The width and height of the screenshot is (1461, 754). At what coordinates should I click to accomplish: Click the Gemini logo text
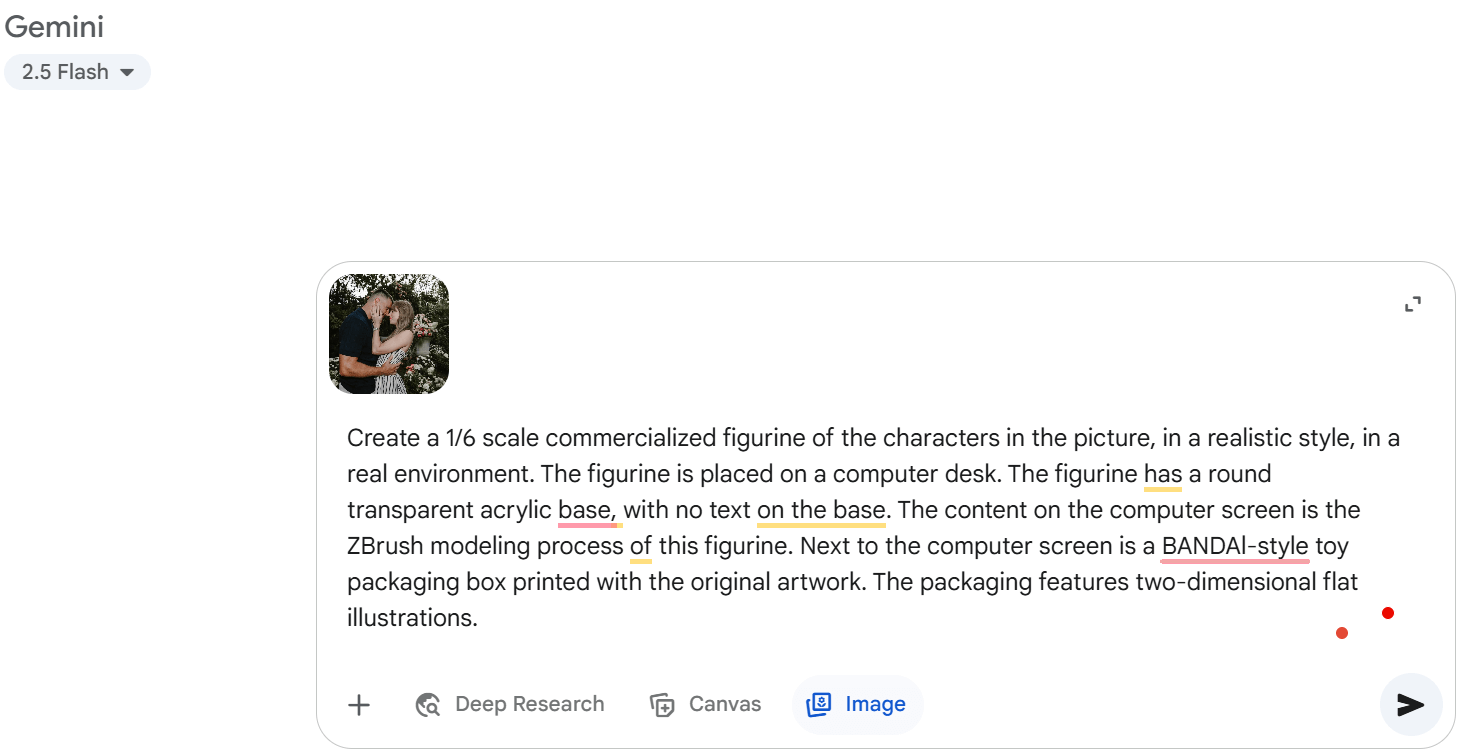54,27
